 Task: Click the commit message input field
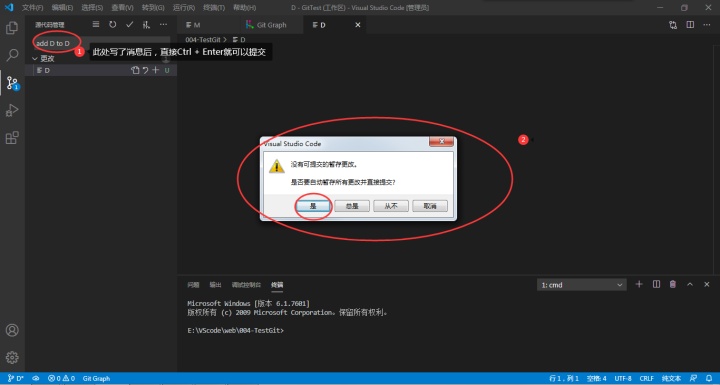click(102, 43)
